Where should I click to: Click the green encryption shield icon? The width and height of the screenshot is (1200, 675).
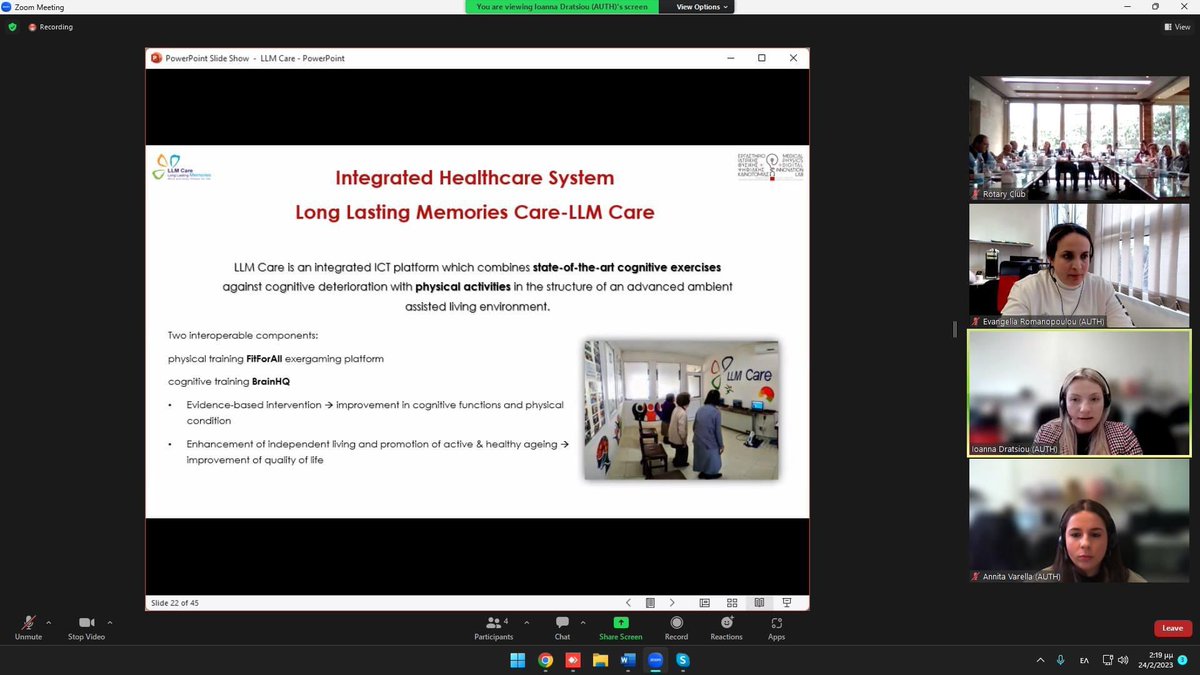point(12,27)
